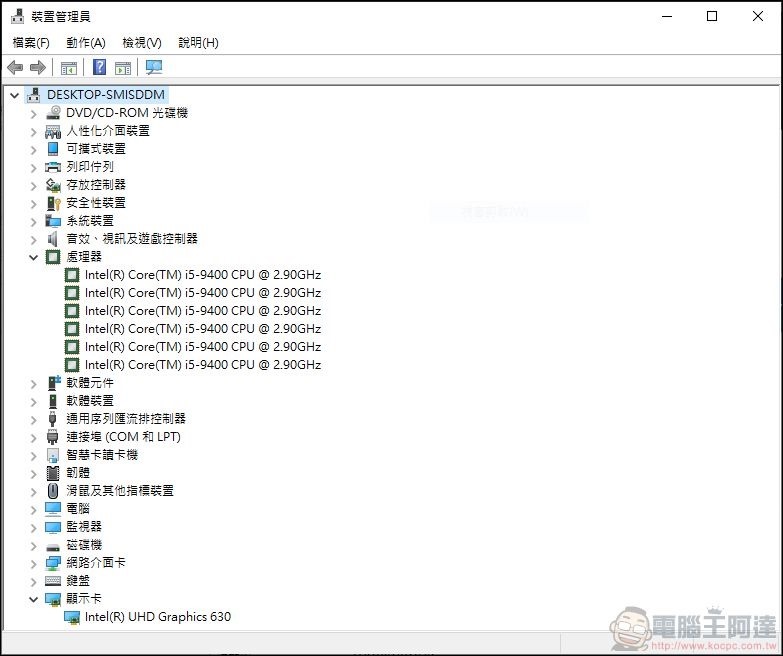Click the 滑鼠及其他指標裝置 mouse icon
This screenshot has width=783, height=656.
tap(52, 491)
